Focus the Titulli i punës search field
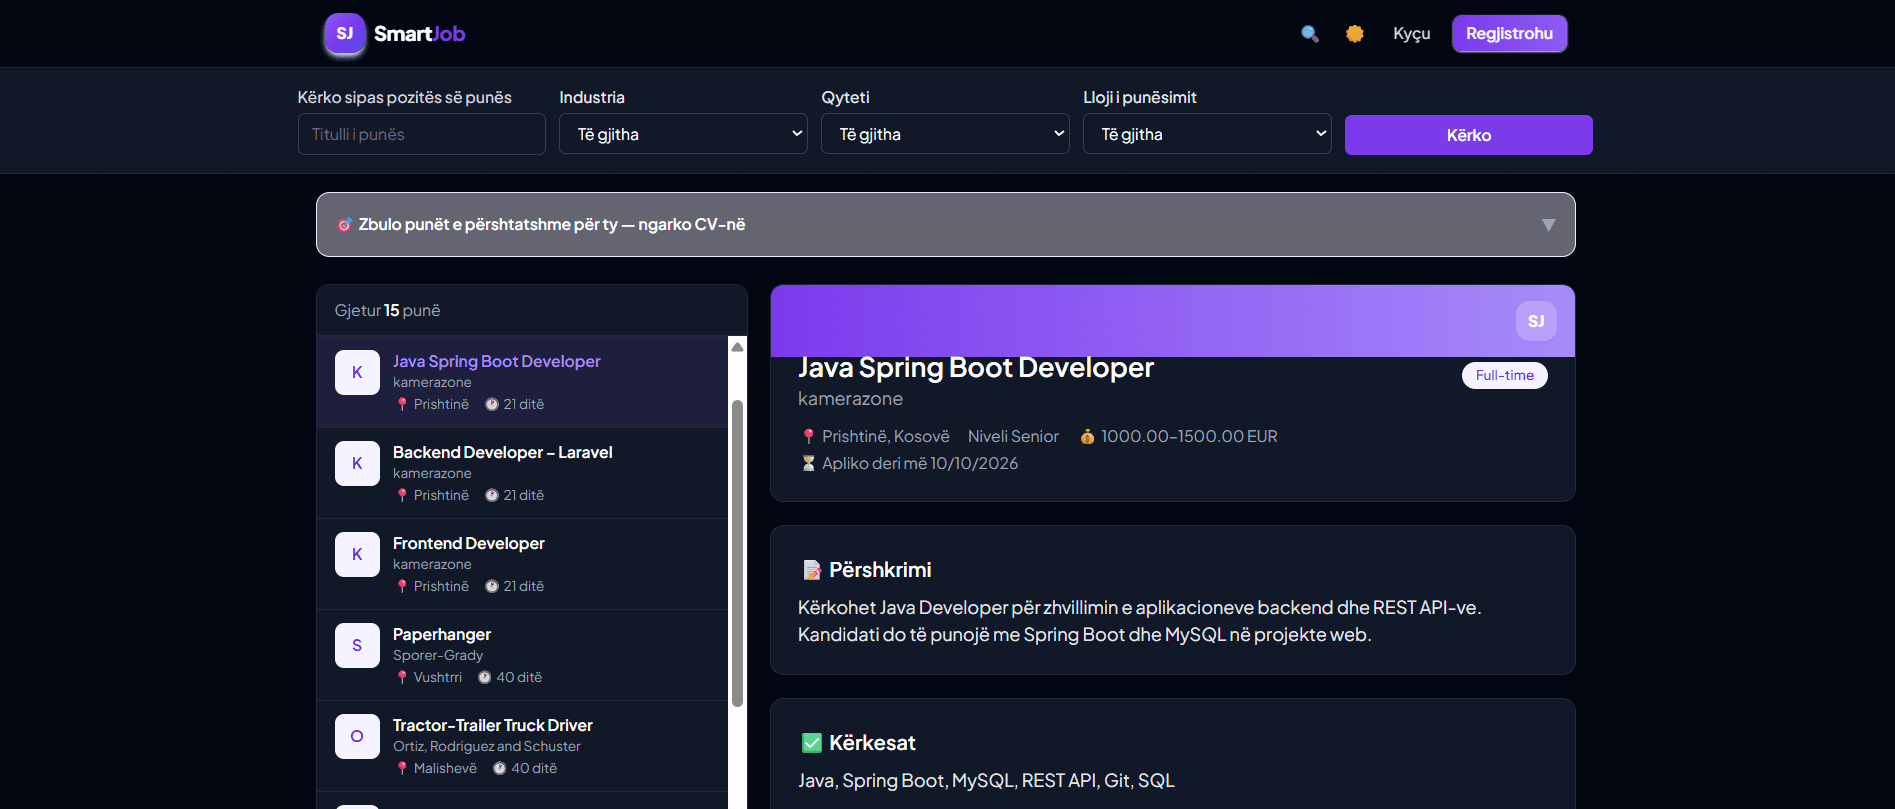The width and height of the screenshot is (1895, 809). [x=421, y=134]
